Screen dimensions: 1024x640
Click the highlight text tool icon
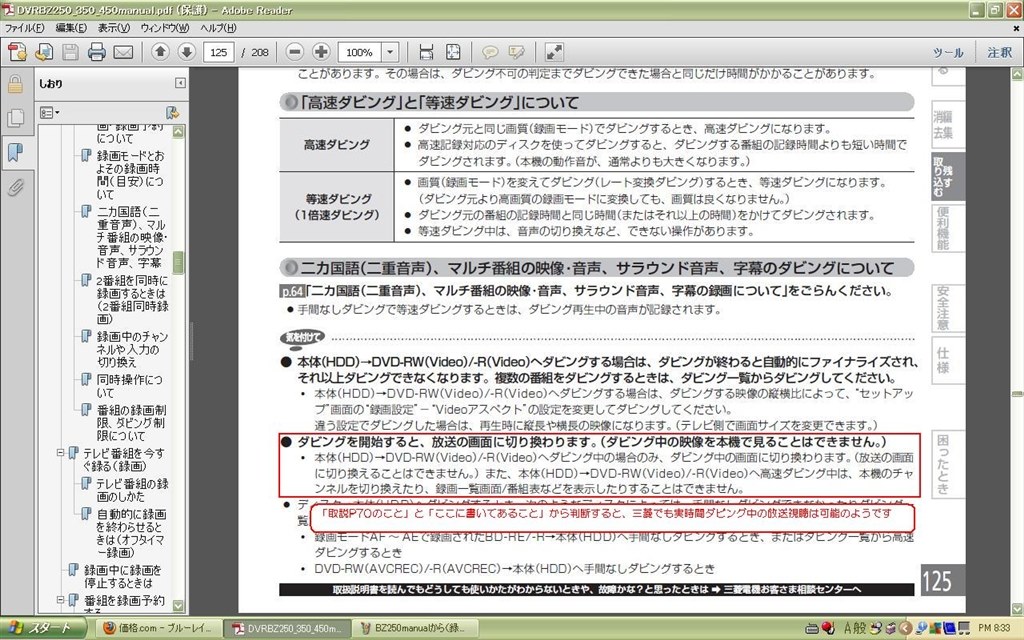517,52
